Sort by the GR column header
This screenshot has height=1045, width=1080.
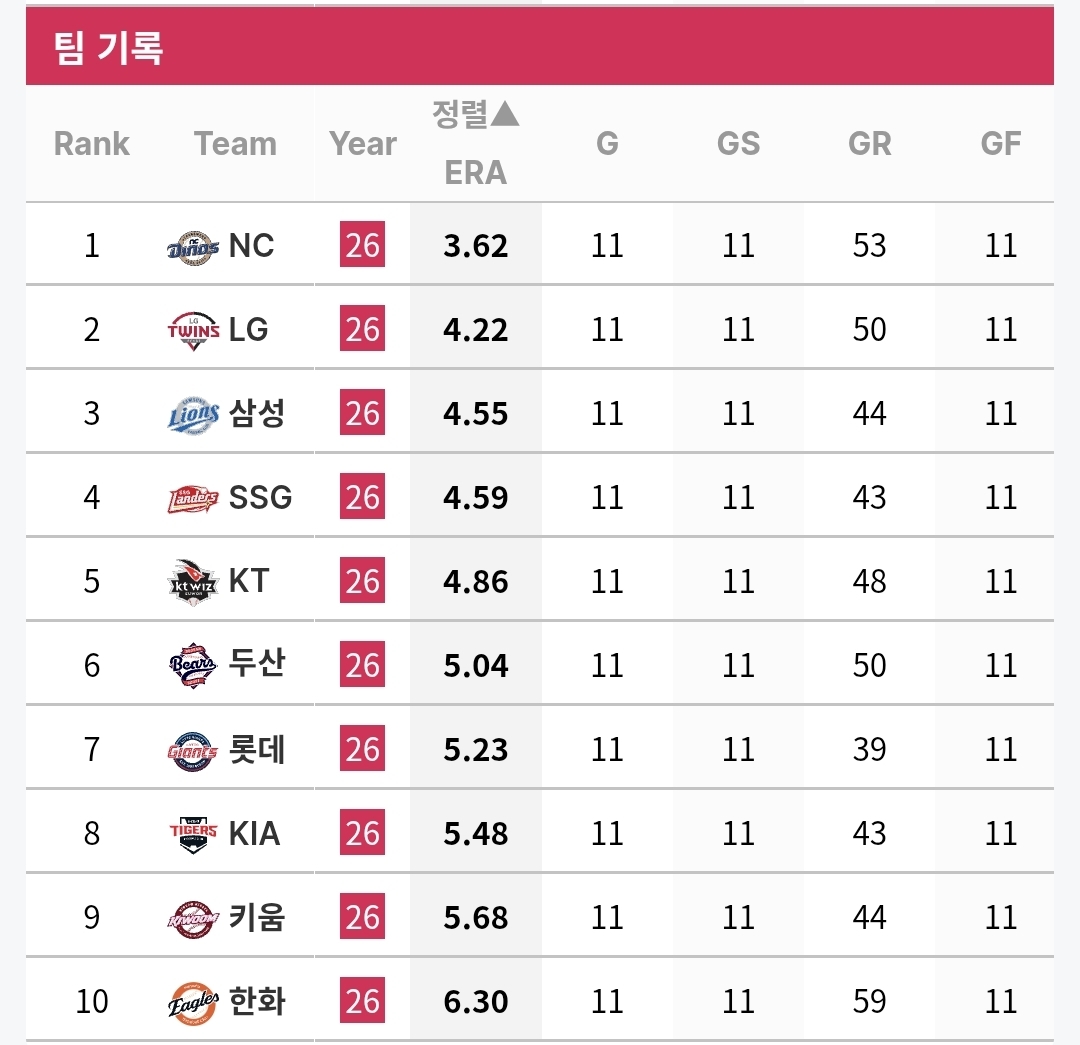coord(869,144)
